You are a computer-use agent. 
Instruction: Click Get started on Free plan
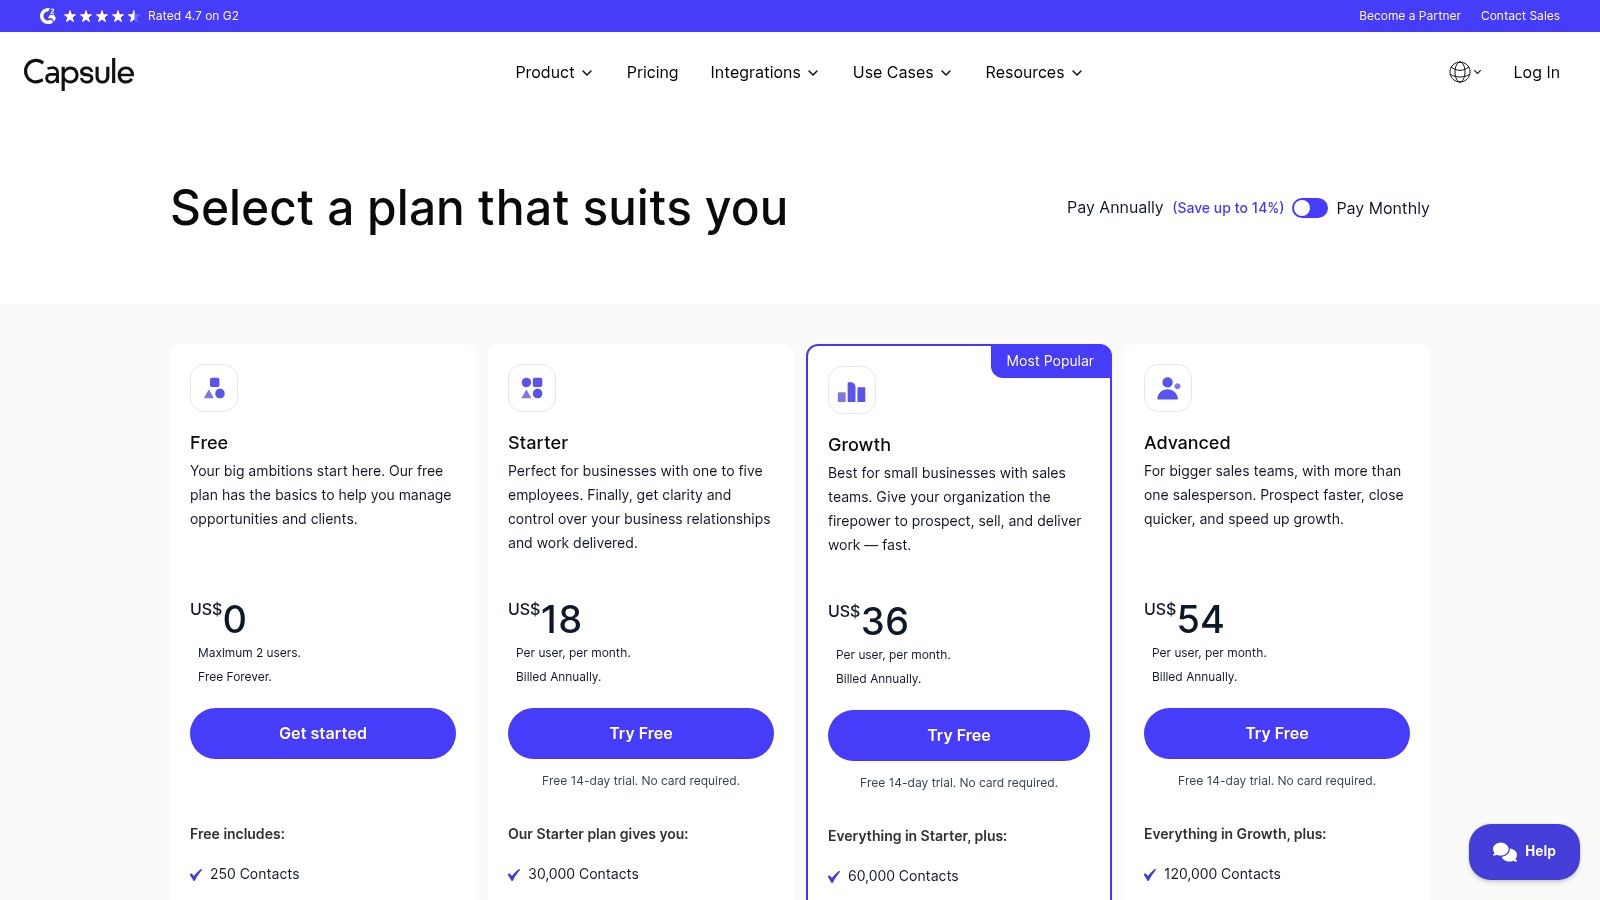(x=323, y=733)
